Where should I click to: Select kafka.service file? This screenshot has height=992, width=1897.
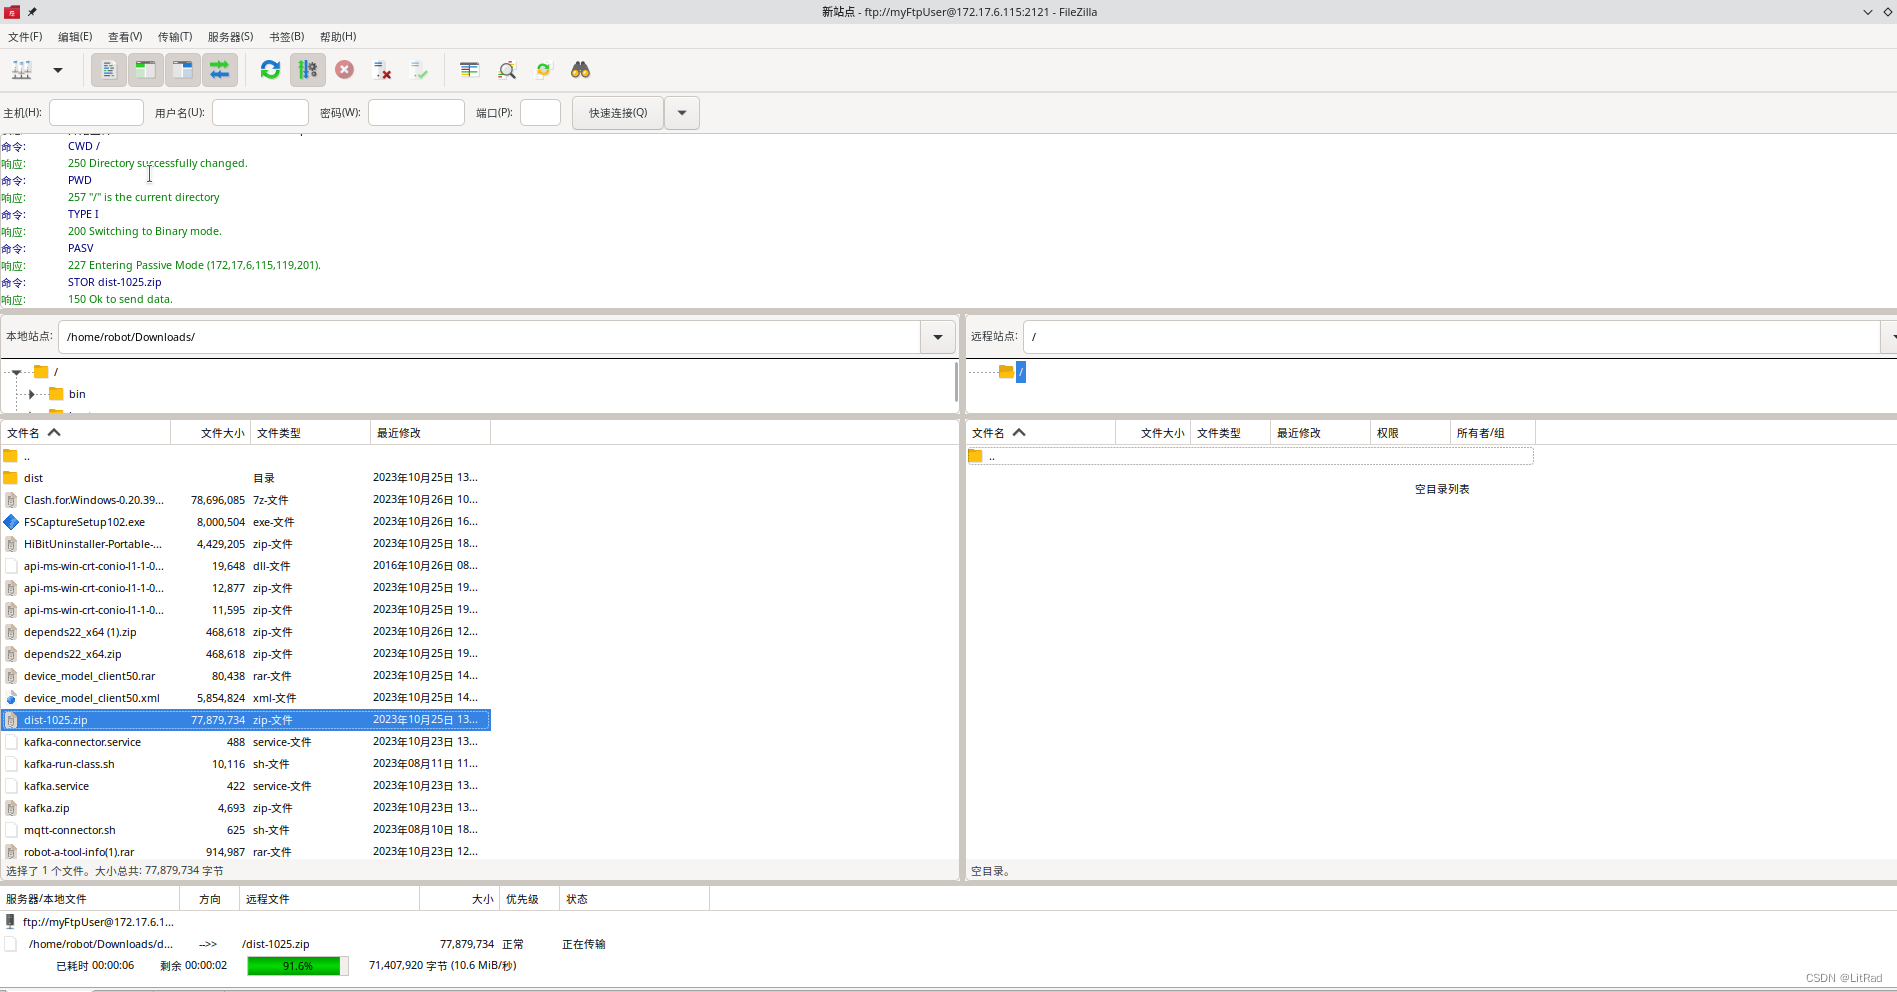click(x=246, y=786)
